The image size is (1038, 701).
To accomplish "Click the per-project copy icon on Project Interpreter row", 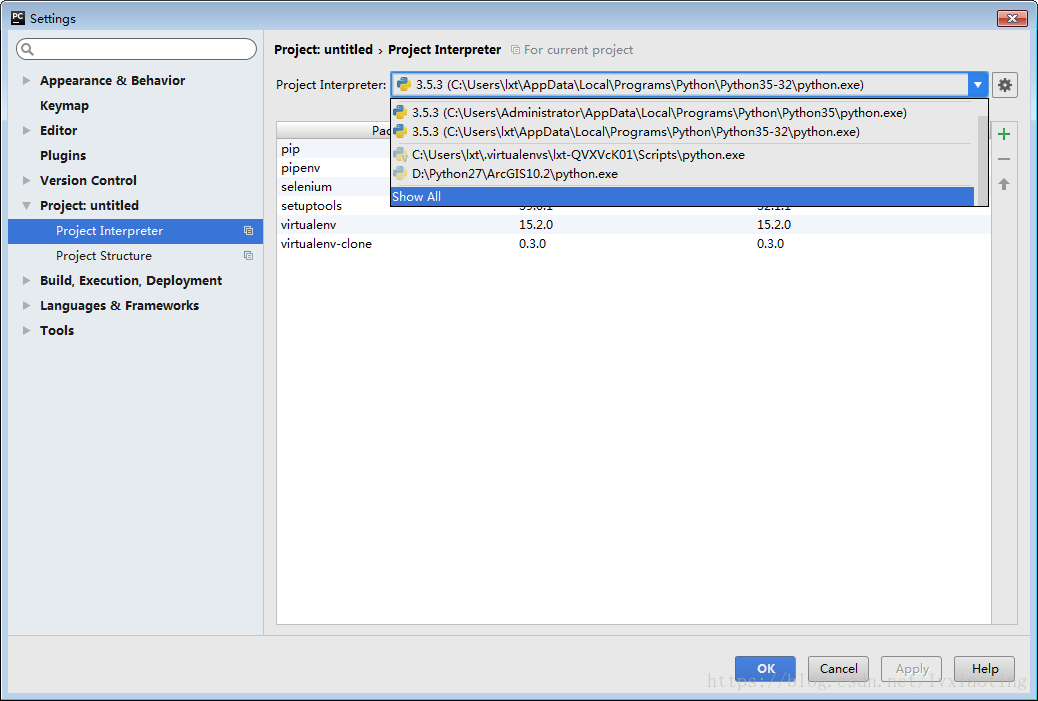I will [x=248, y=231].
